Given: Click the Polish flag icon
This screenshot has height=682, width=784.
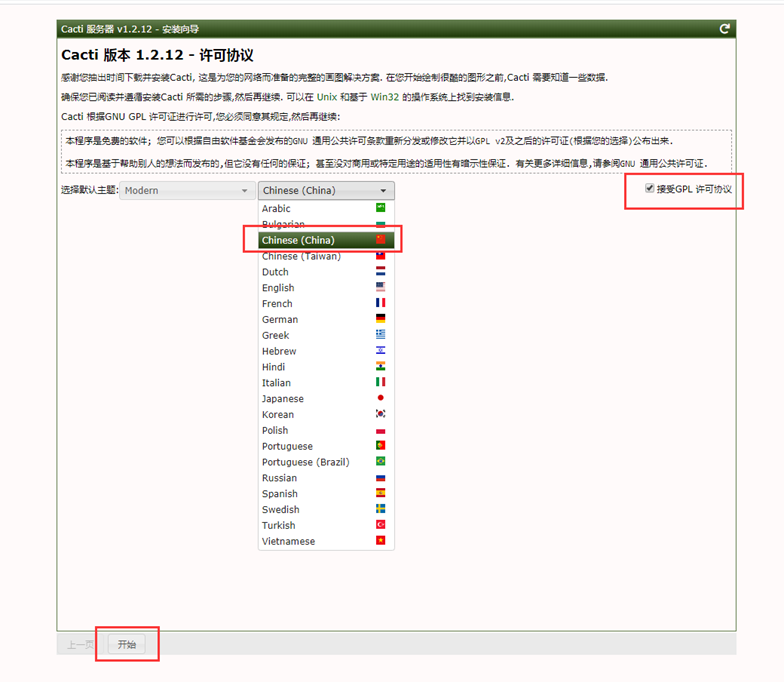Looking at the screenshot, I should (380, 430).
